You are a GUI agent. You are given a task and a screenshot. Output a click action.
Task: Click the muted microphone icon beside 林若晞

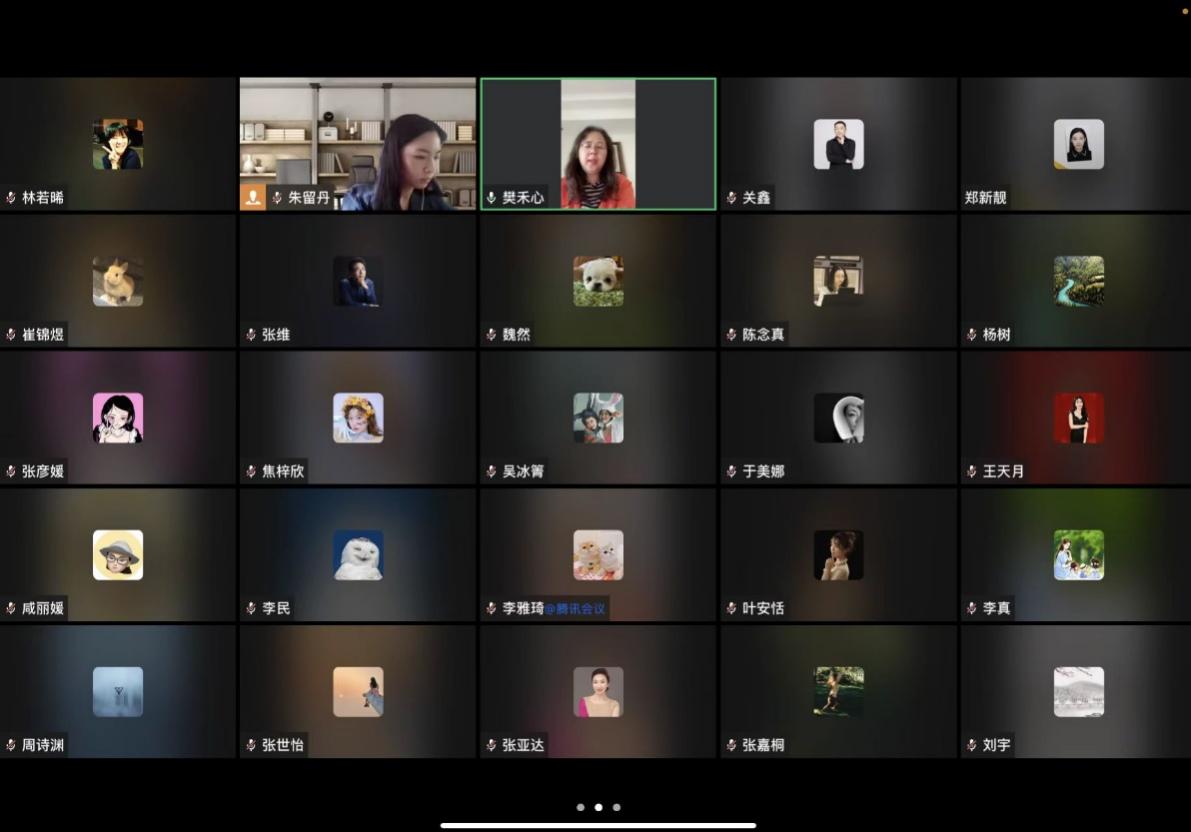(11, 198)
